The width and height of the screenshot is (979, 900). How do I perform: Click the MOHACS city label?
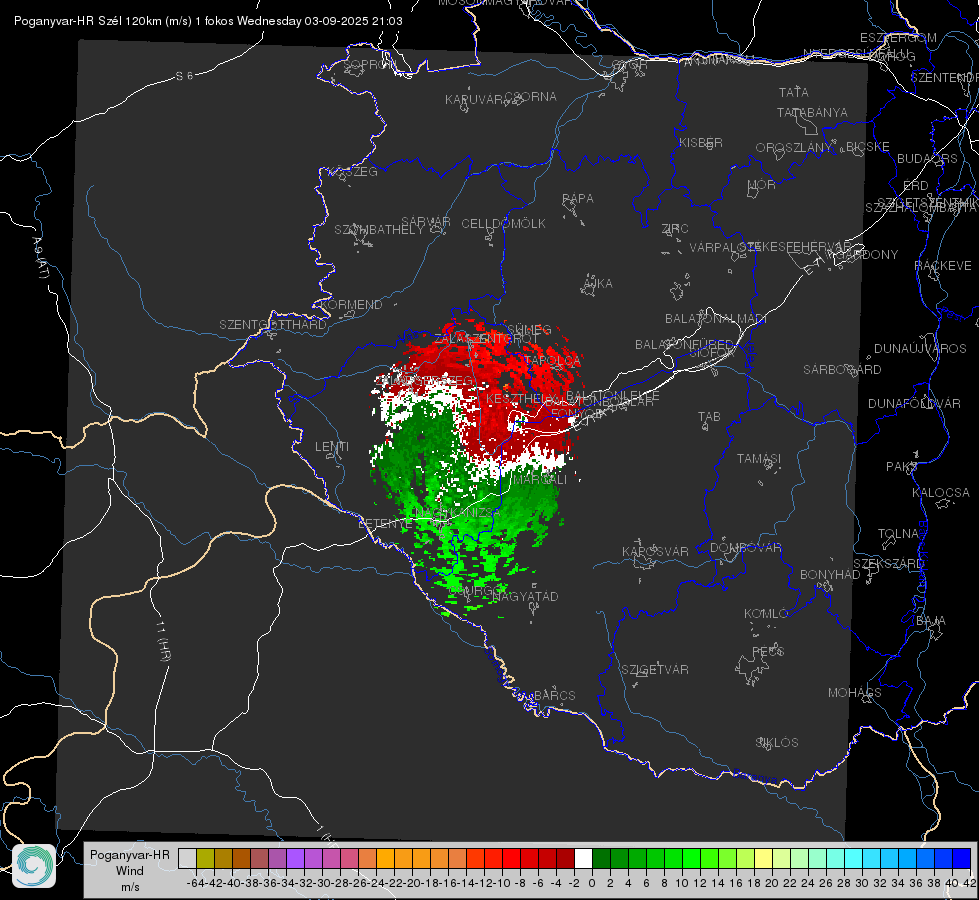pyautogui.click(x=855, y=693)
